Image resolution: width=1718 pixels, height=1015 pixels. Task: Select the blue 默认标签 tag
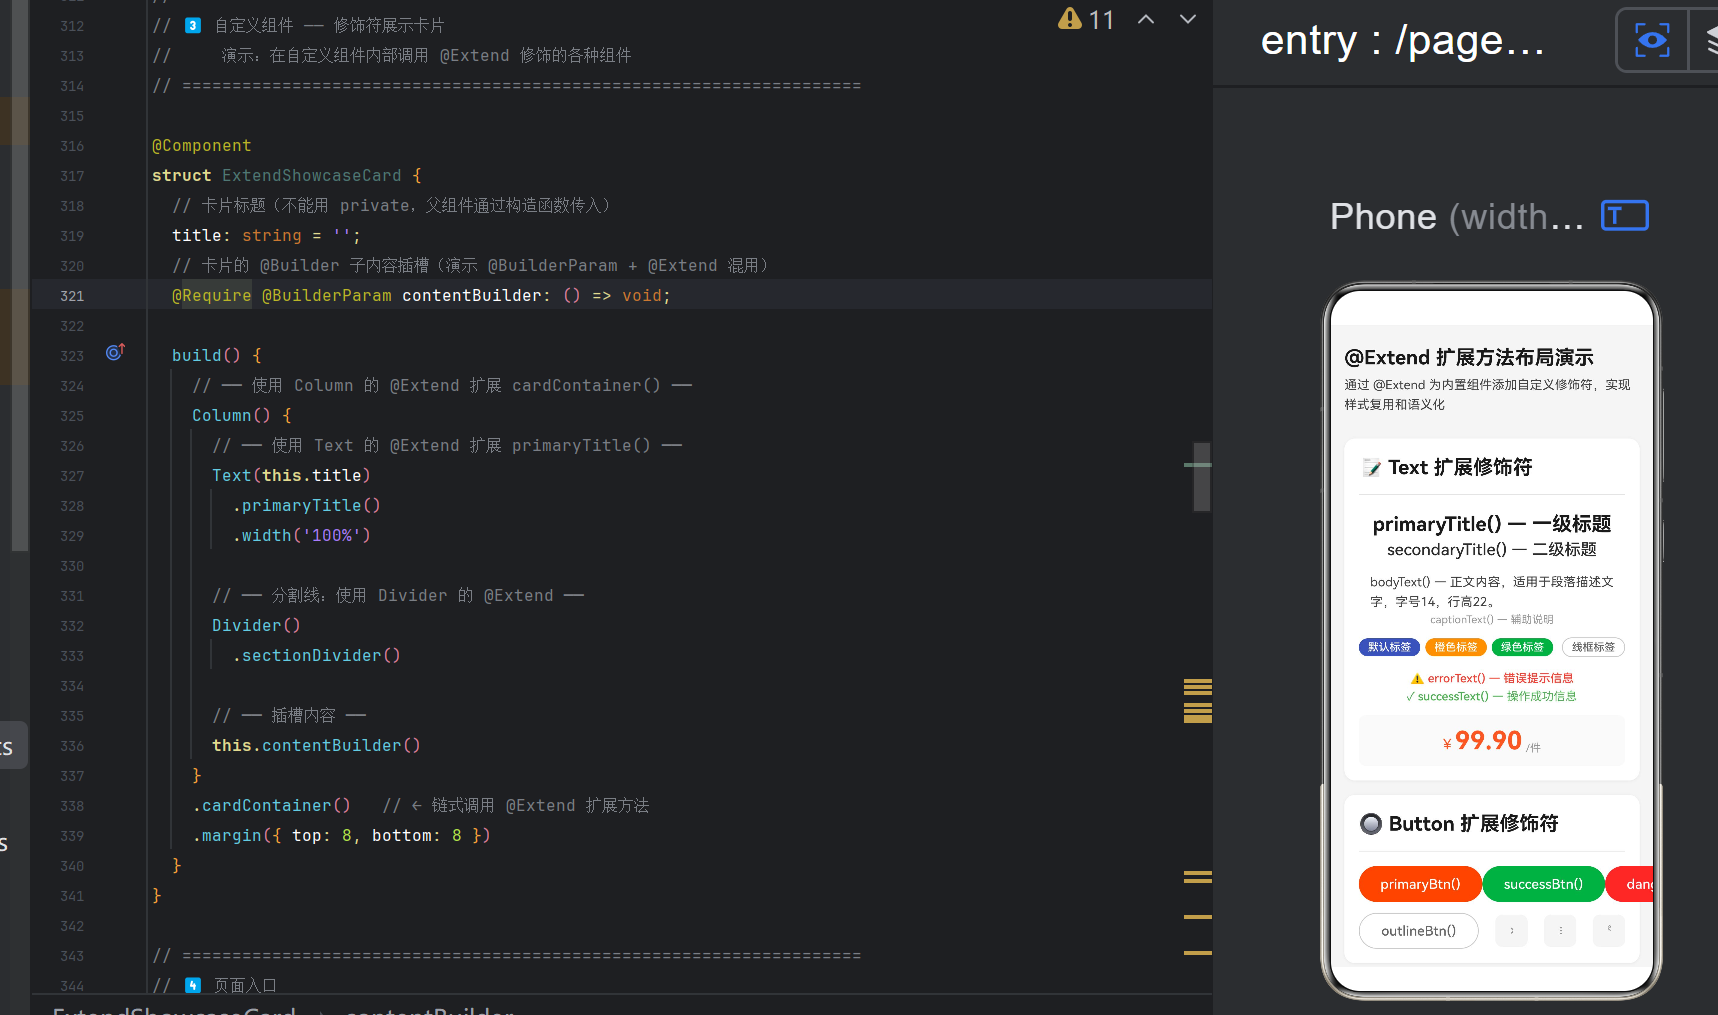pyautogui.click(x=1389, y=647)
